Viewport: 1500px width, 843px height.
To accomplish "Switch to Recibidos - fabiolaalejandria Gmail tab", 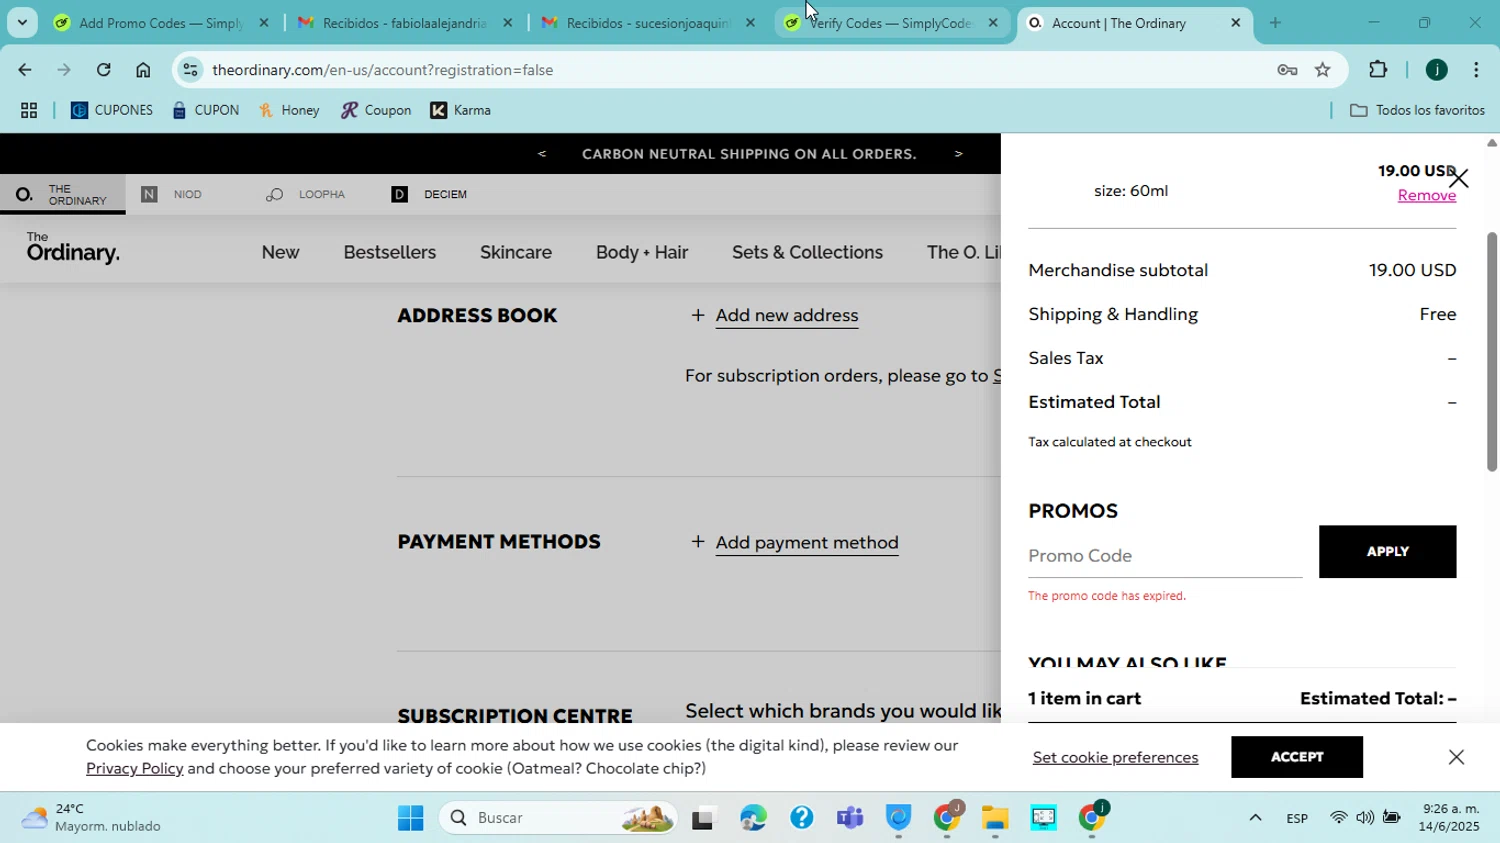I will pyautogui.click(x=404, y=22).
